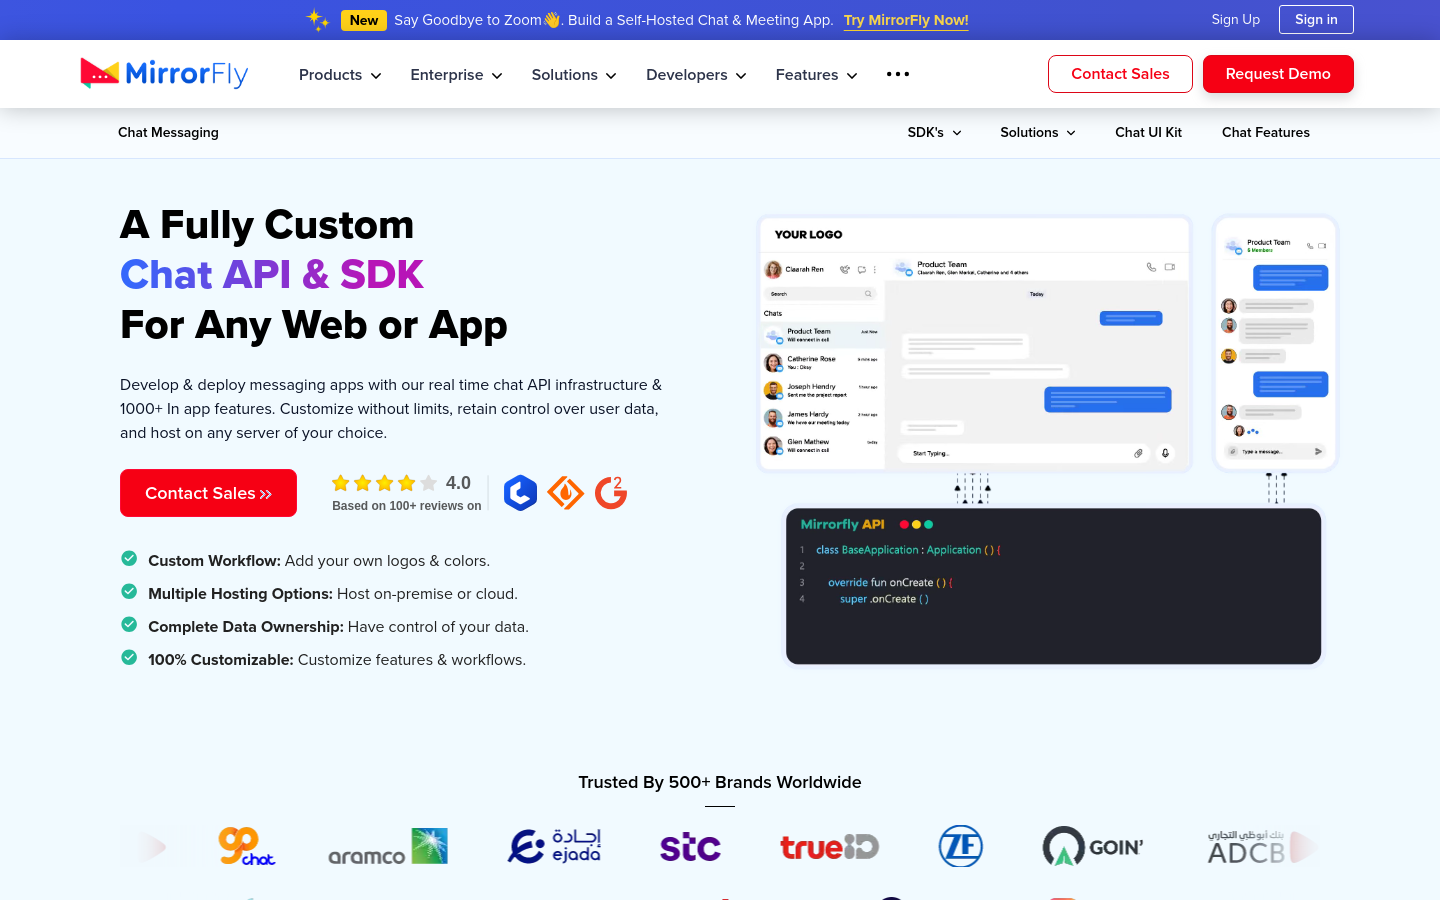Viewport: 1440px width, 900px height.
Task: Click the New badge in the top banner
Action: [x=364, y=20]
